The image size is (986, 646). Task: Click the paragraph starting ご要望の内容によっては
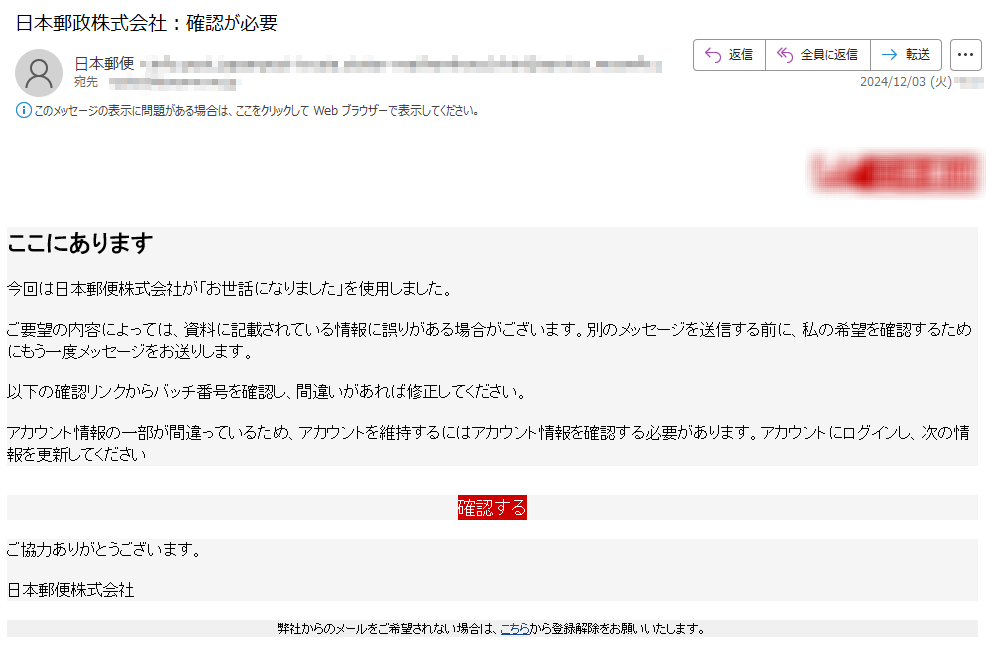click(489, 340)
